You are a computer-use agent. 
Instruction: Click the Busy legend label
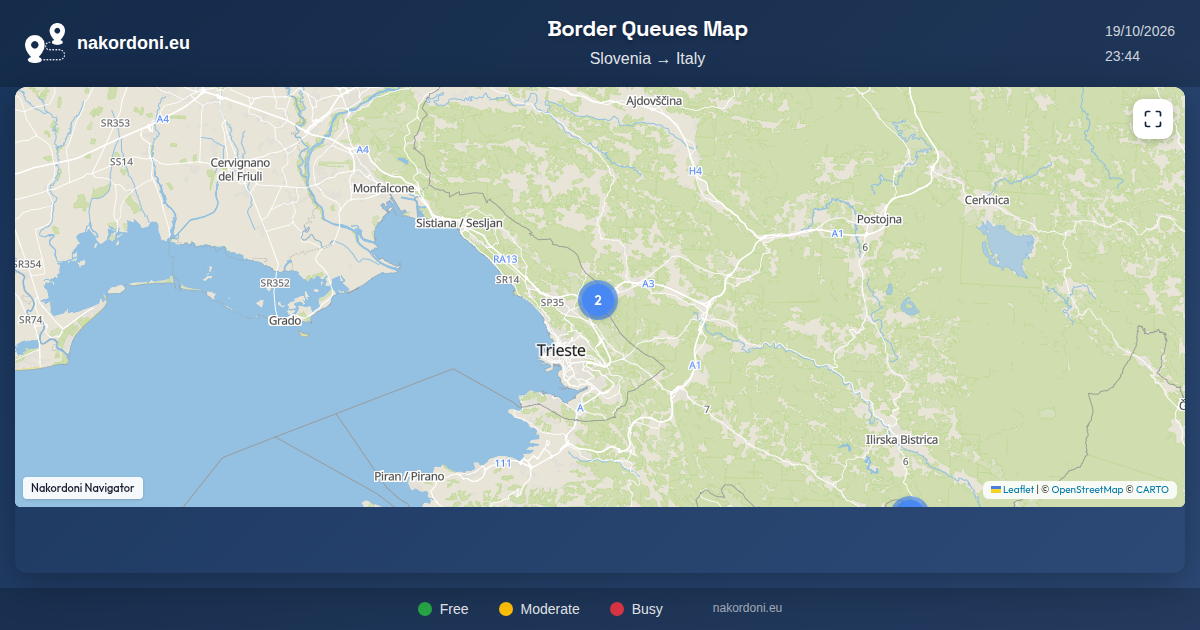pyautogui.click(x=647, y=609)
